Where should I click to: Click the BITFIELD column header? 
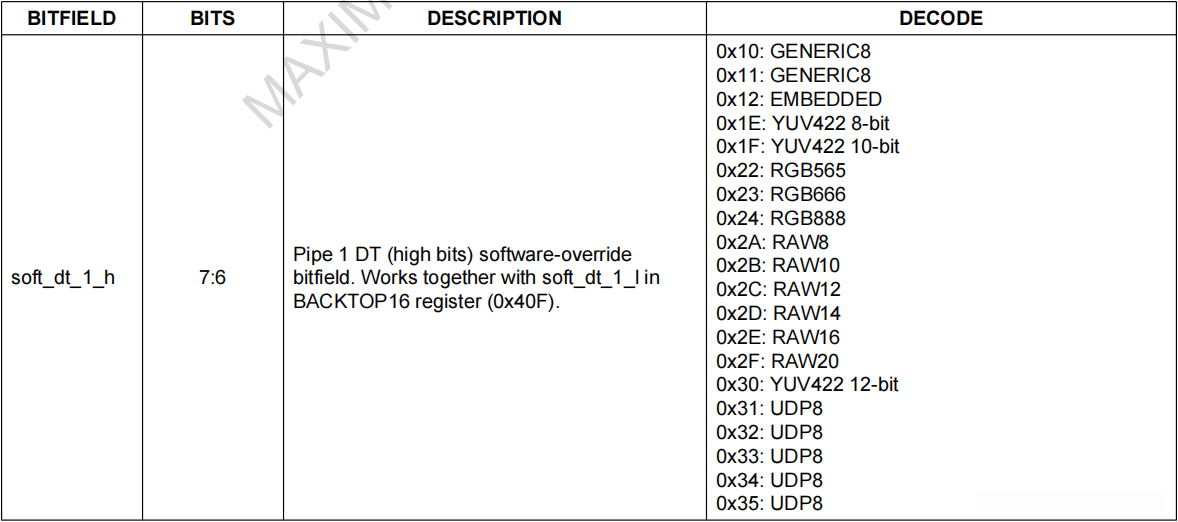click(71, 18)
